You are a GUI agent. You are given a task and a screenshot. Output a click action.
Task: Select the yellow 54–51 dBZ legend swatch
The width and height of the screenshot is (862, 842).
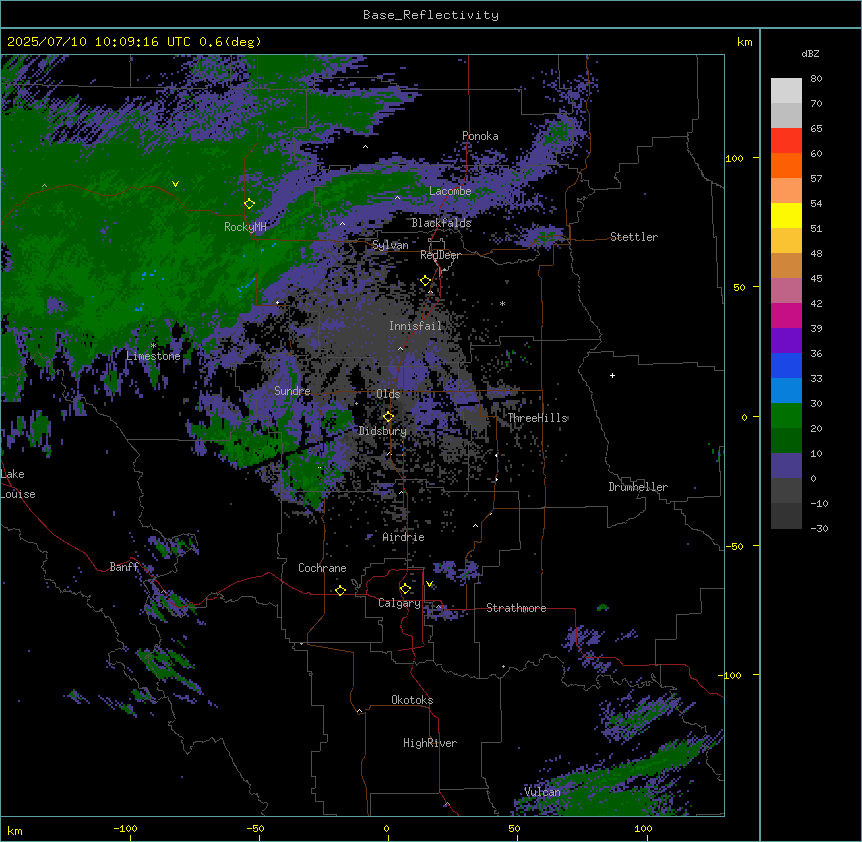click(786, 216)
